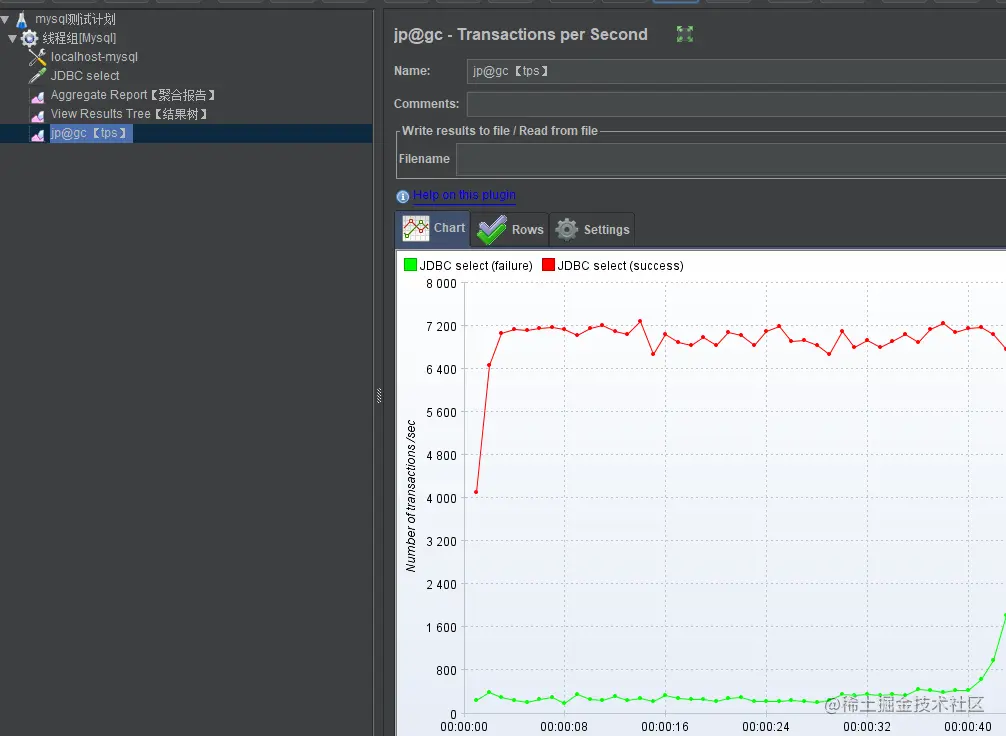Switch to the Settings tab
Image resolution: width=1006 pixels, height=736 pixels.
592,230
